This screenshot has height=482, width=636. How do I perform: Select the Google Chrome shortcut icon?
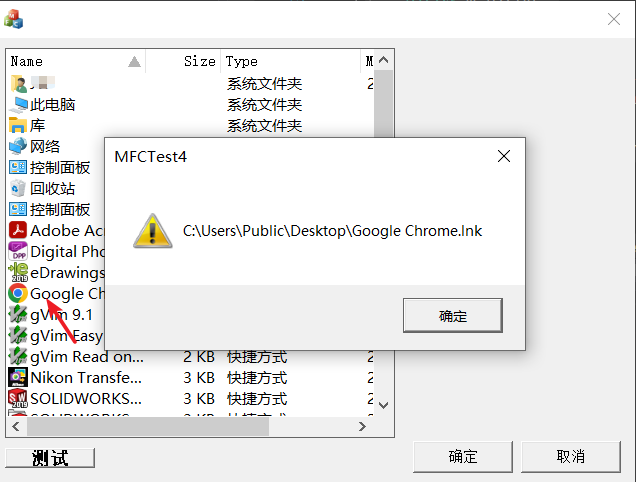[x=18, y=293]
